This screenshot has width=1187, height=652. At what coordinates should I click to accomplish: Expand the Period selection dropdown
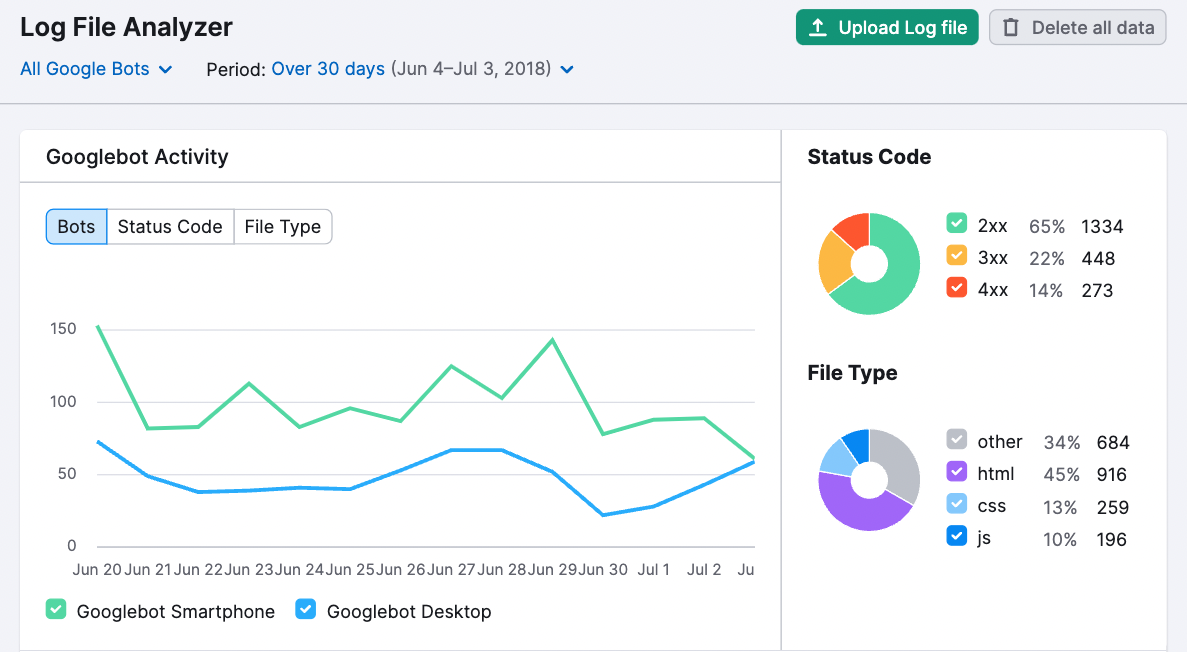click(328, 68)
